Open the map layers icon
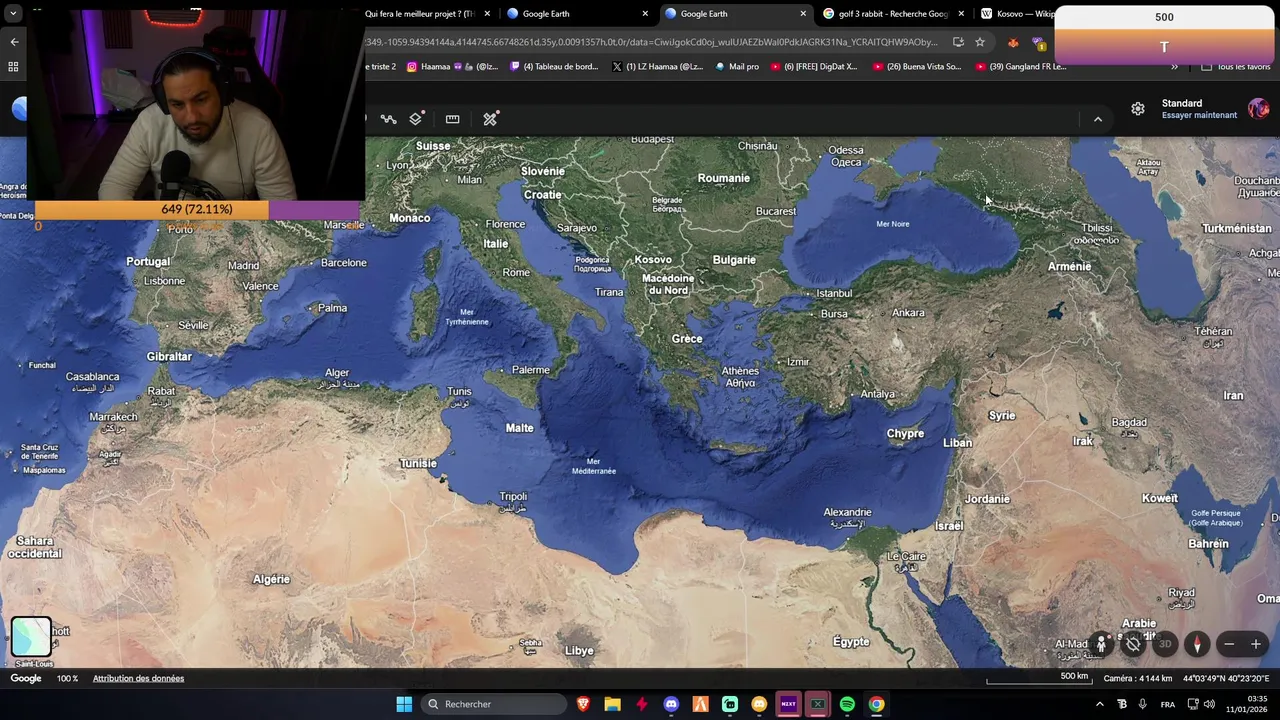The width and height of the screenshot is (1280, 720). click(x=416, y=119)
